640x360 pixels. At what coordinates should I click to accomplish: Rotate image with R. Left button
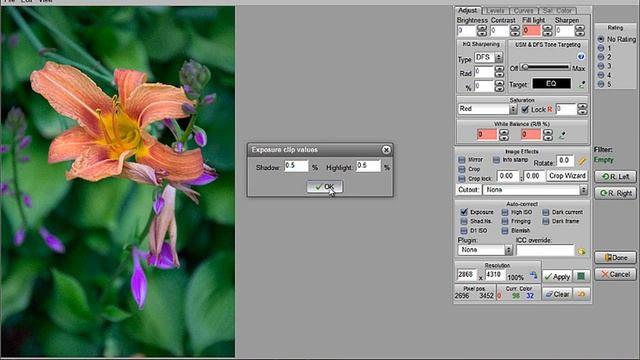(615, 176)
